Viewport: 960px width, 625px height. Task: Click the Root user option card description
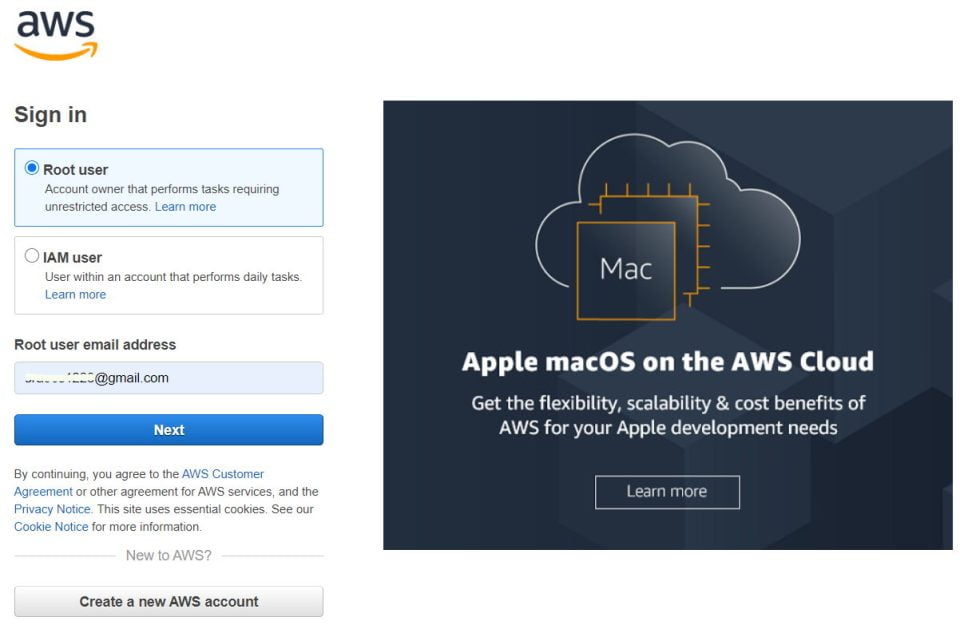[162, 198]
